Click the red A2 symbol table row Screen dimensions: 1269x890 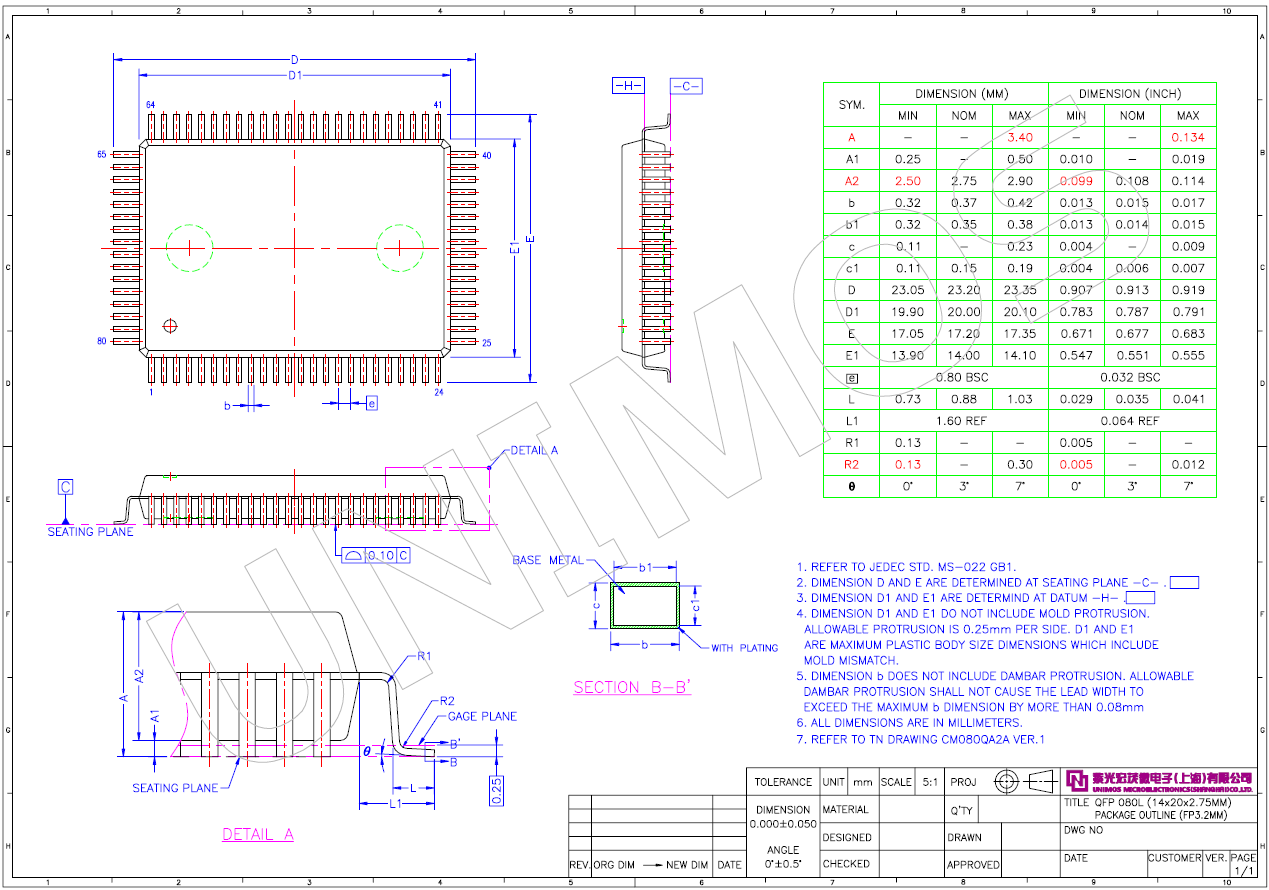[851, 181]
